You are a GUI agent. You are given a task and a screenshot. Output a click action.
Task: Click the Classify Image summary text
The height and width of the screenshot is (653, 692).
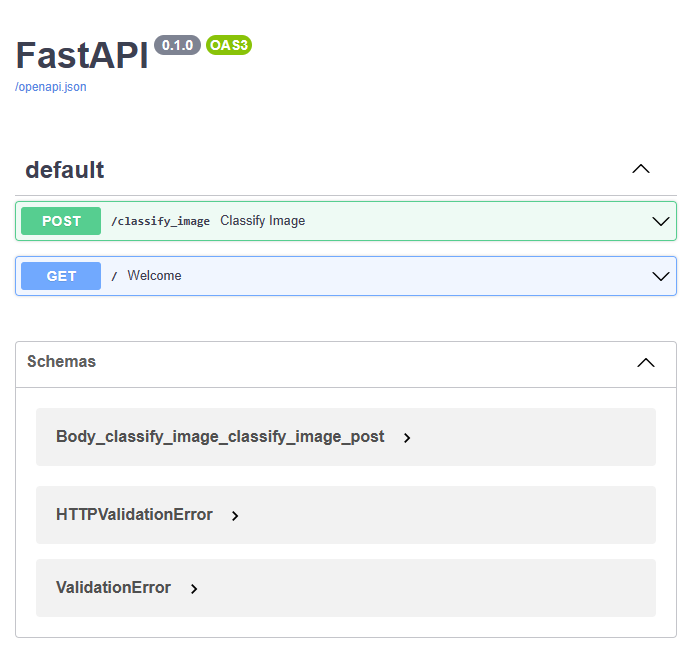pos(263,221)
